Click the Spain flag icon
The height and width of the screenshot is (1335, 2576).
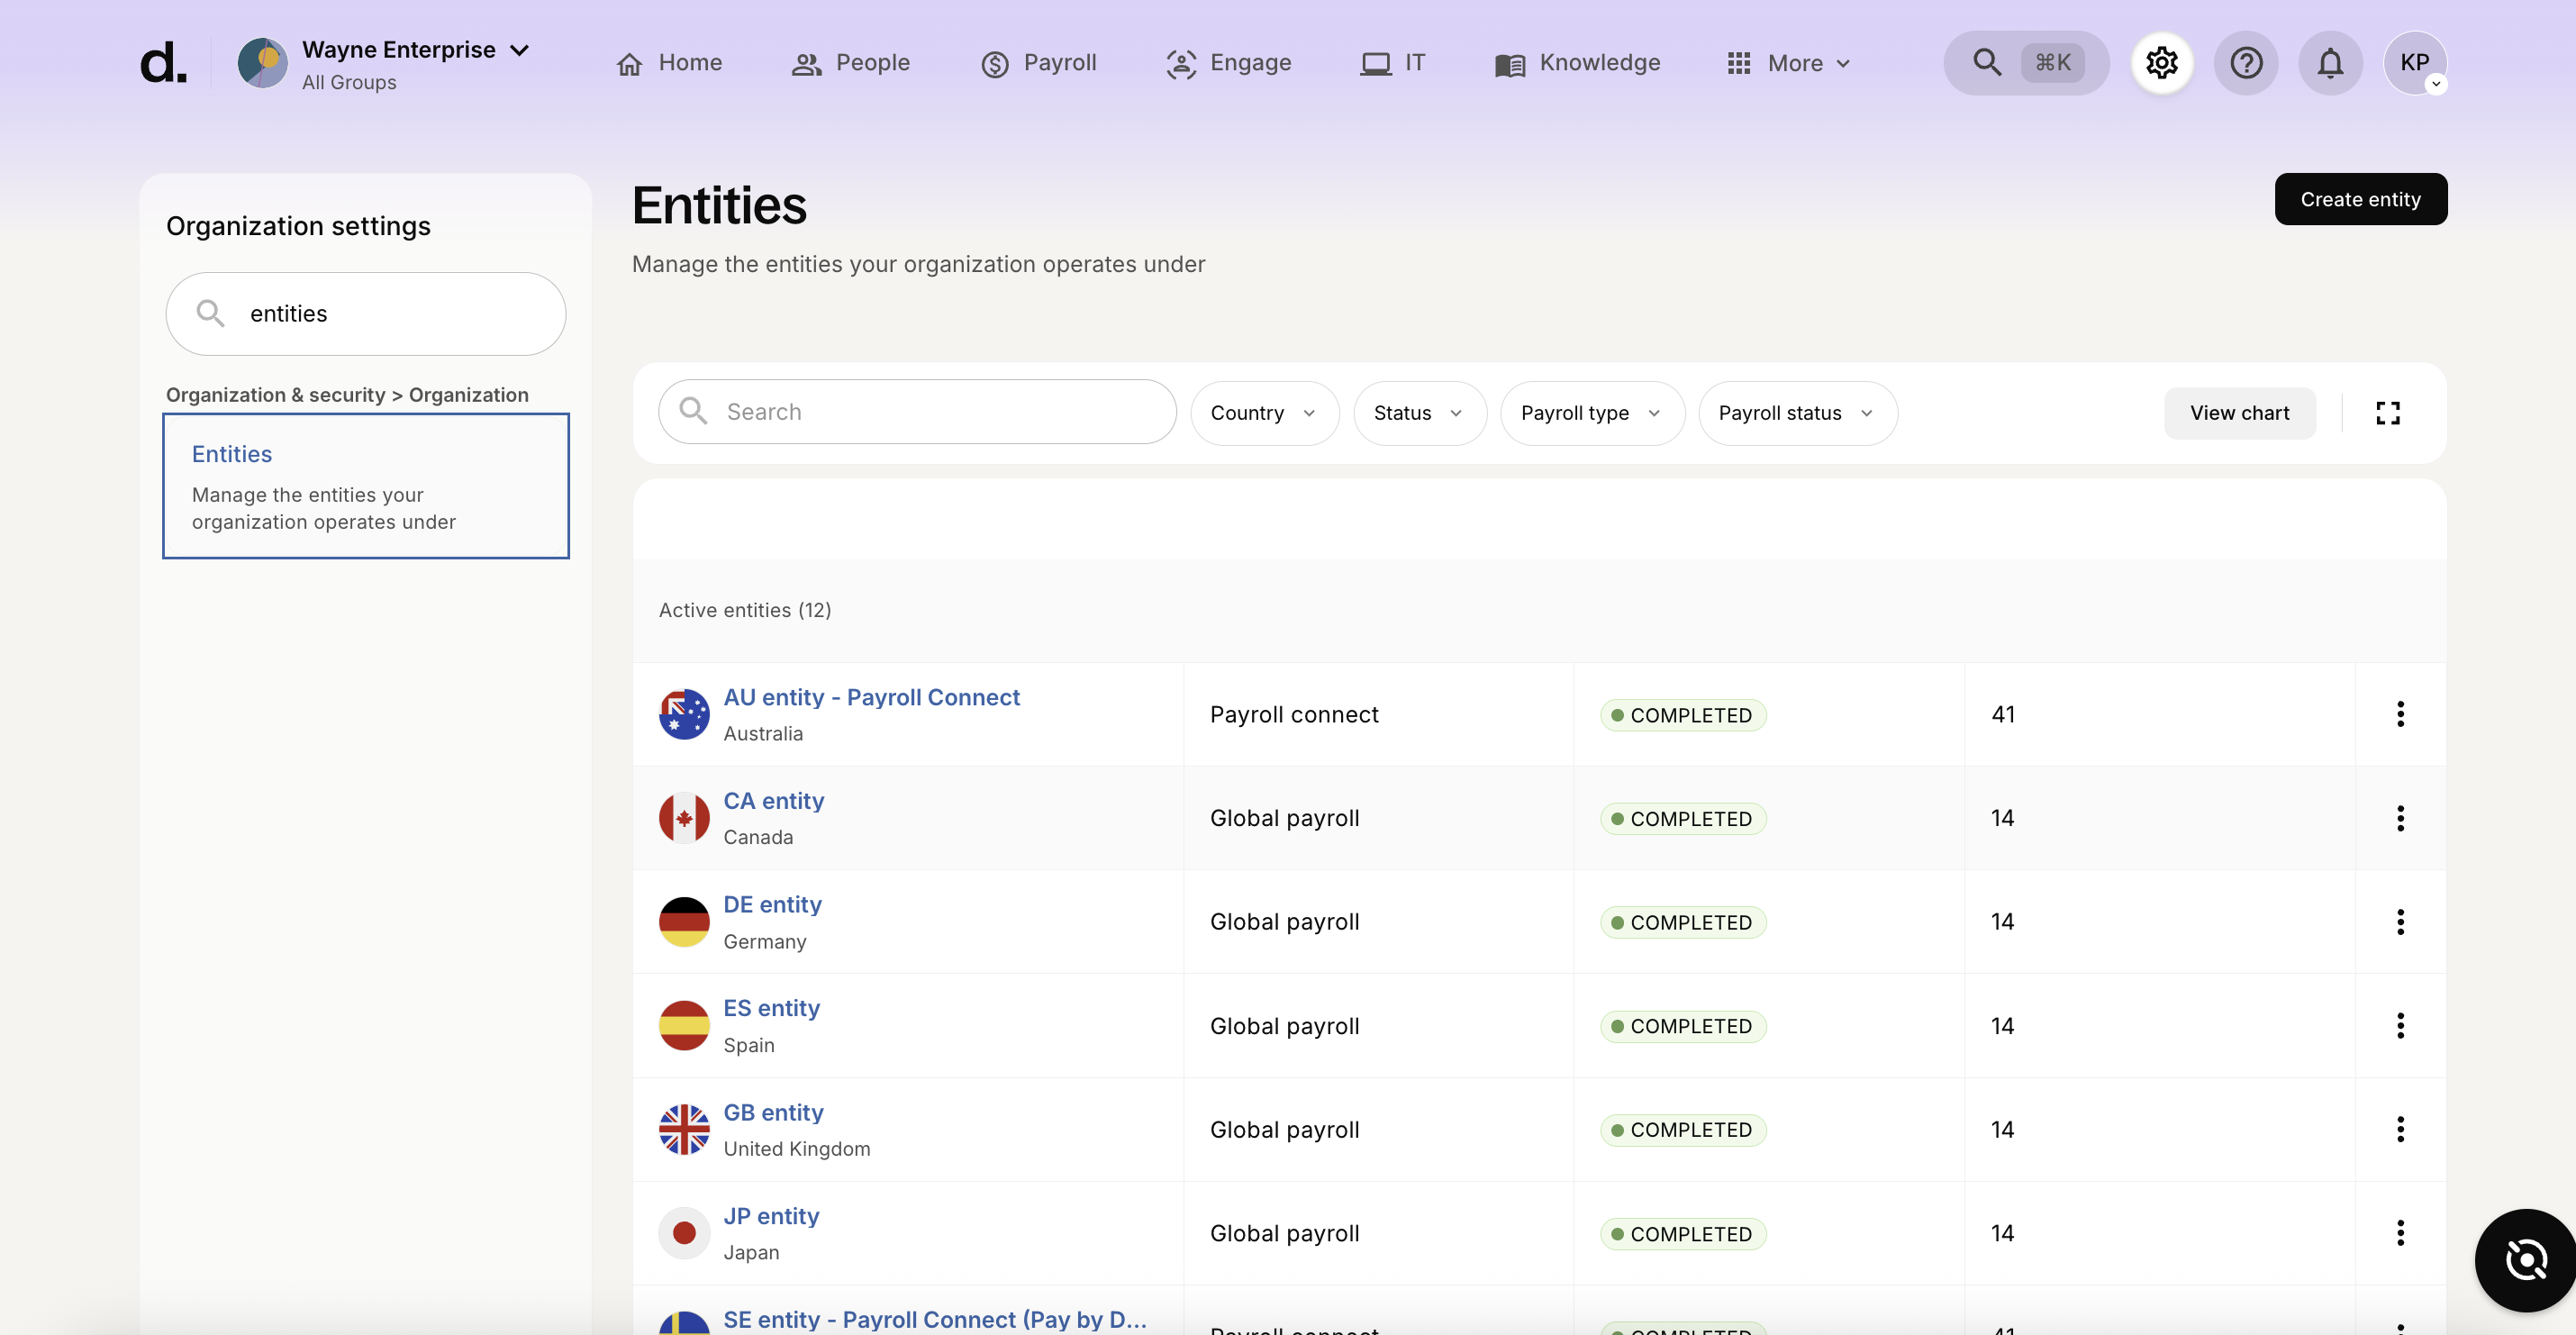pyautogui.click(x=684, y=1026)
